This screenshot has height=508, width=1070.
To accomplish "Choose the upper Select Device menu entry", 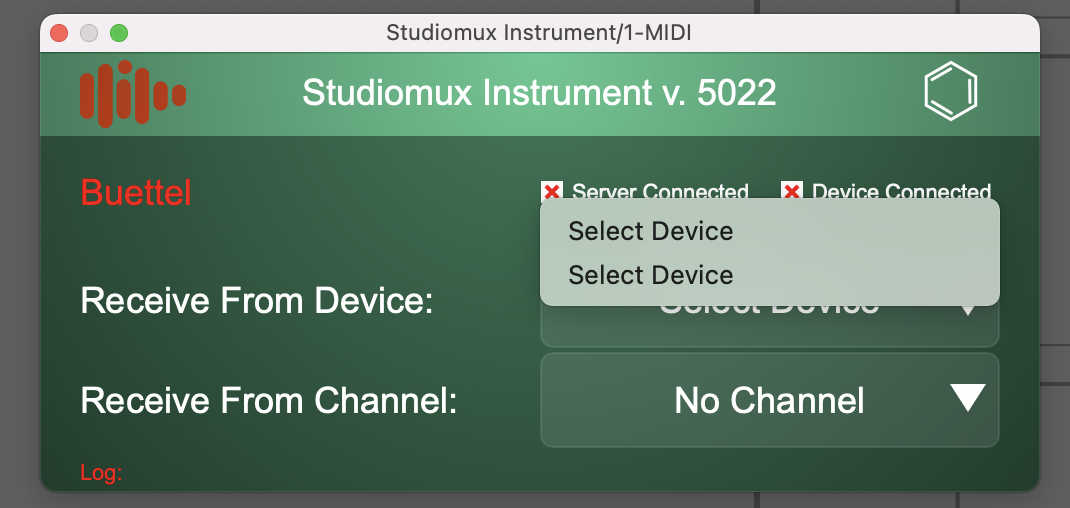I will coord(651,231).
